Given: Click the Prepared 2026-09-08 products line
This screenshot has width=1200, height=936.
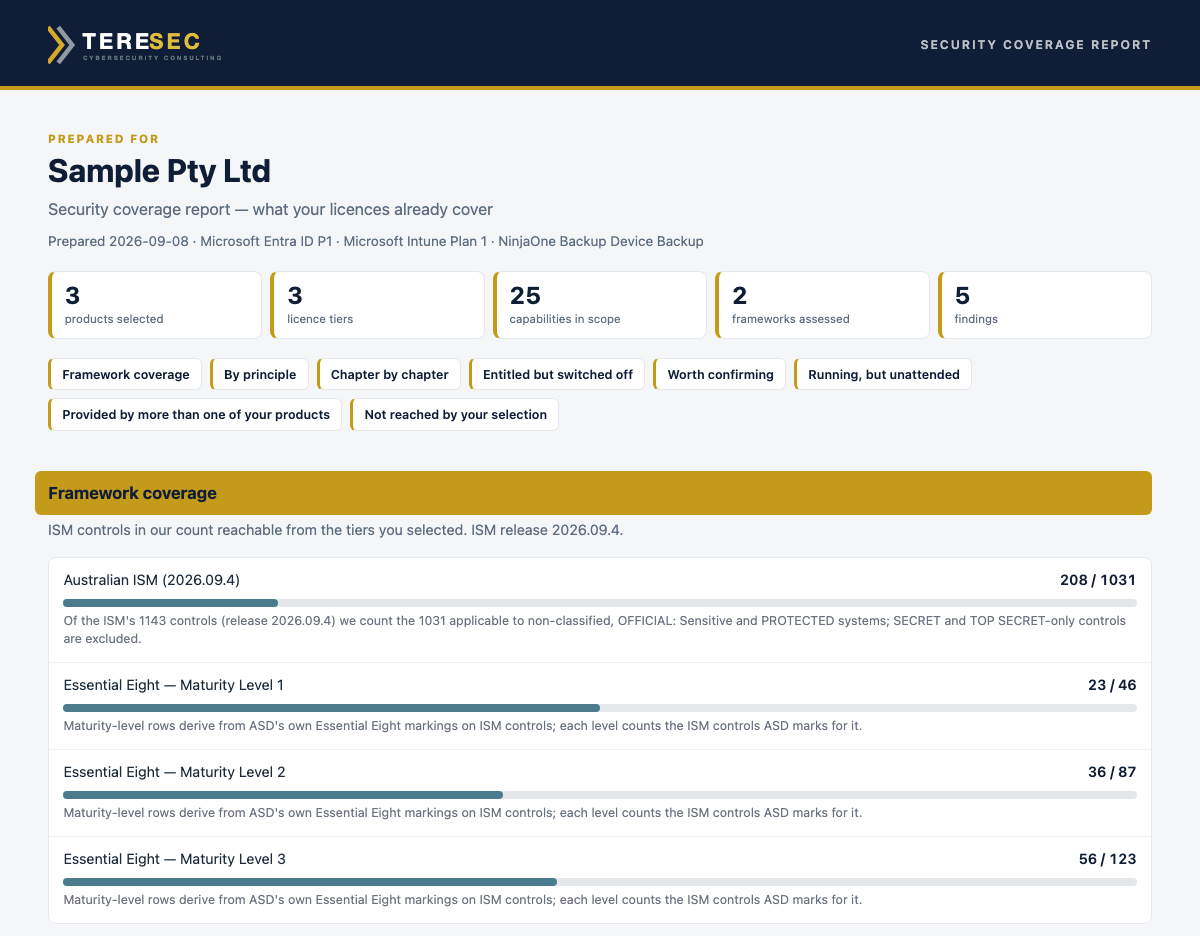Looking at the screenshot, I should tap(376, 241).
